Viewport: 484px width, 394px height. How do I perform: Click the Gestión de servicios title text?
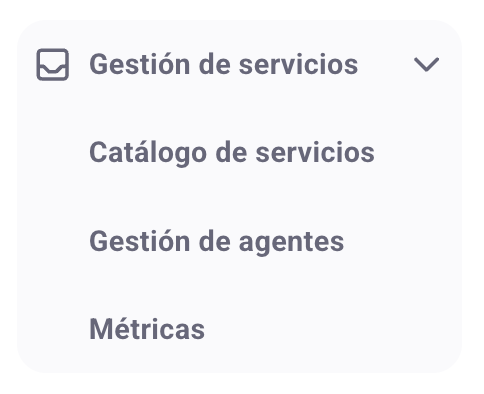tap(224, 65)
